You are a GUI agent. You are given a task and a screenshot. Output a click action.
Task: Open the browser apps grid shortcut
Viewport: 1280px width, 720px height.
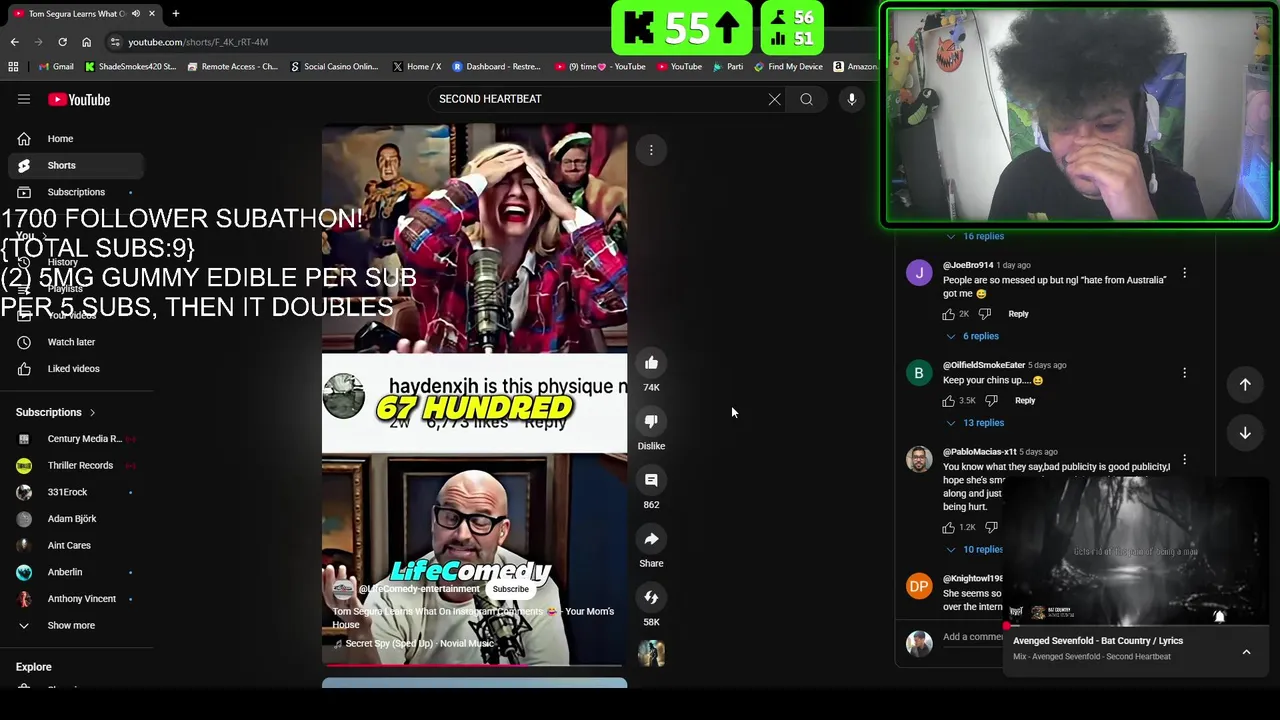13,67
